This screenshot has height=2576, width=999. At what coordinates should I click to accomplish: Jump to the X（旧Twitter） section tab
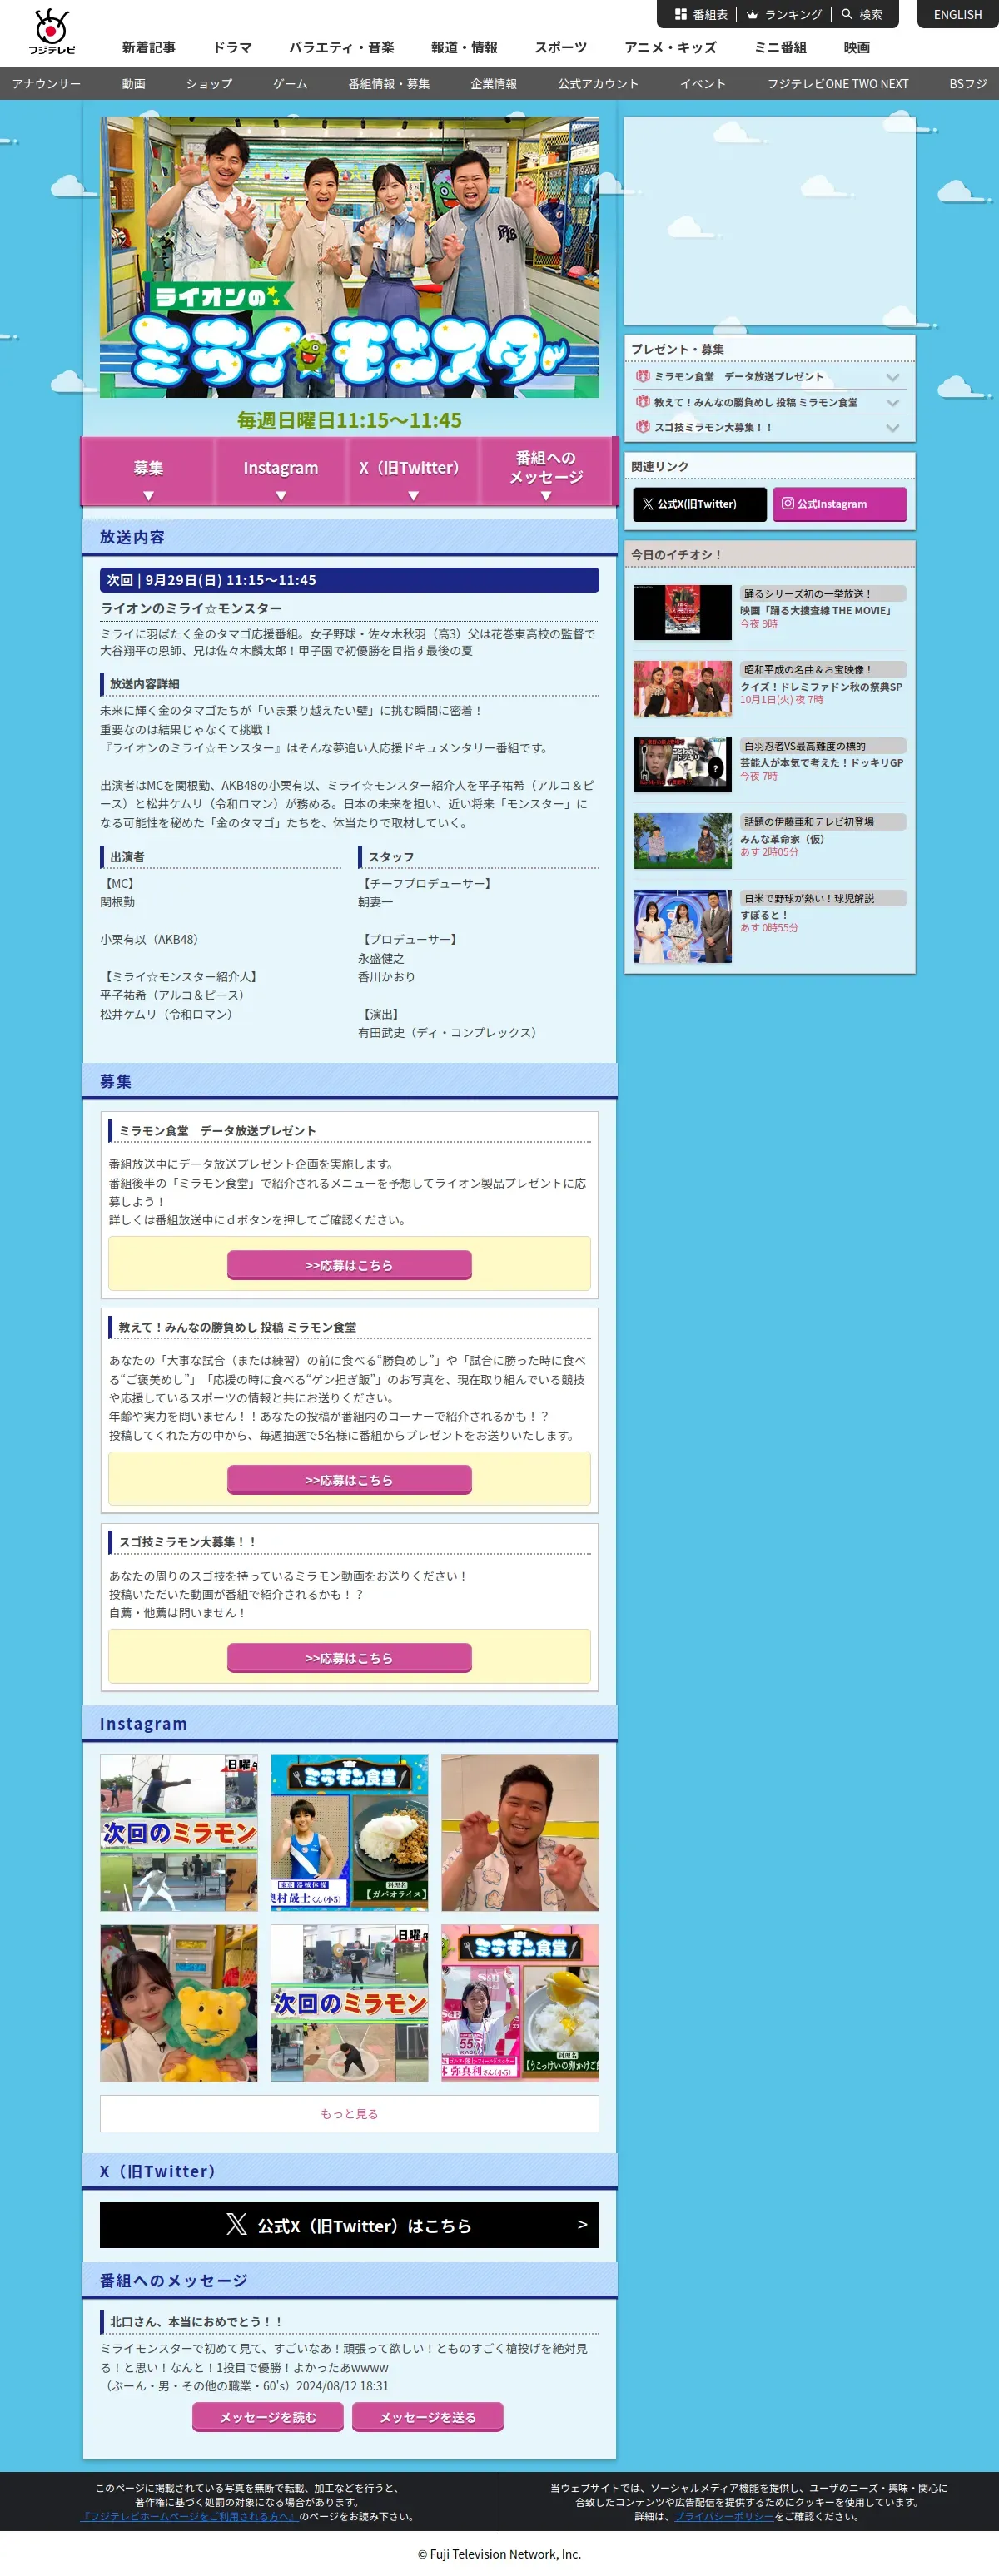pyautogui.click(x=413, y=471)
